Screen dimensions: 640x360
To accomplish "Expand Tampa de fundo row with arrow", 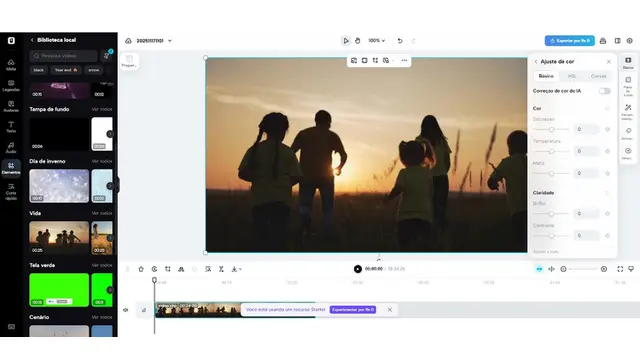I will 109,134.
